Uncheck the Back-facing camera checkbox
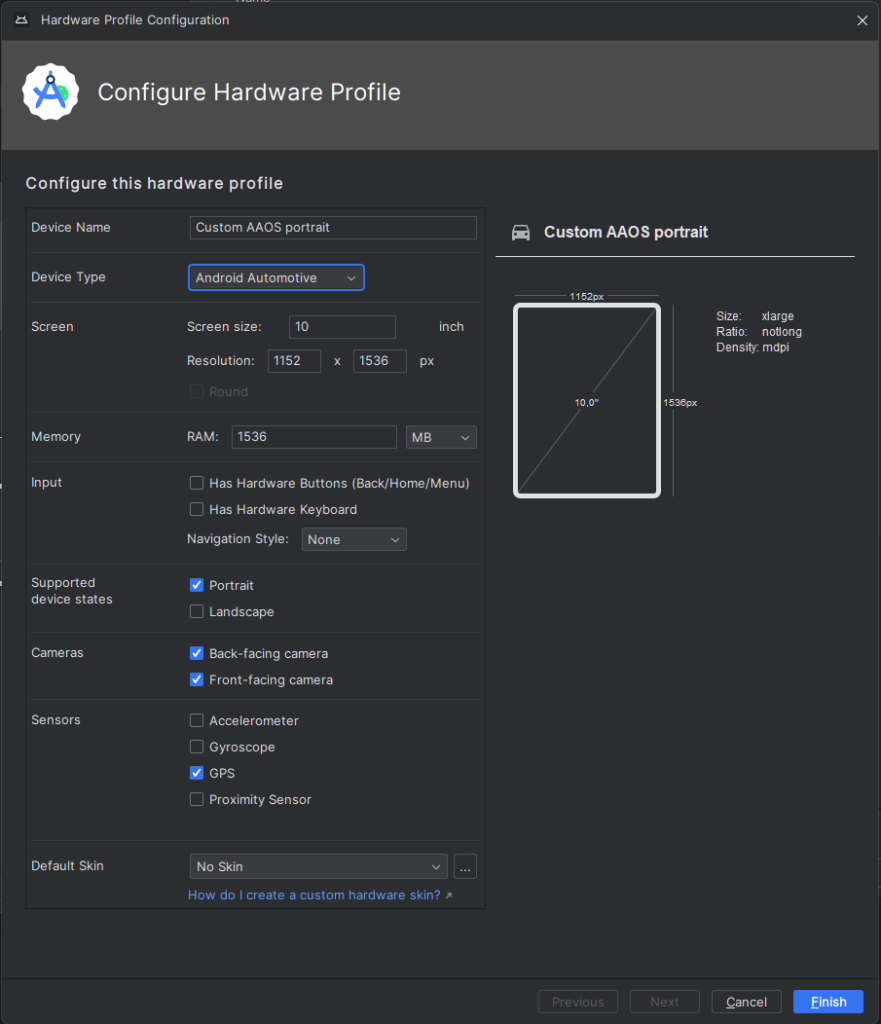Image resolution: width=881 pixels, height=1024 pixels. coord(197,653)
